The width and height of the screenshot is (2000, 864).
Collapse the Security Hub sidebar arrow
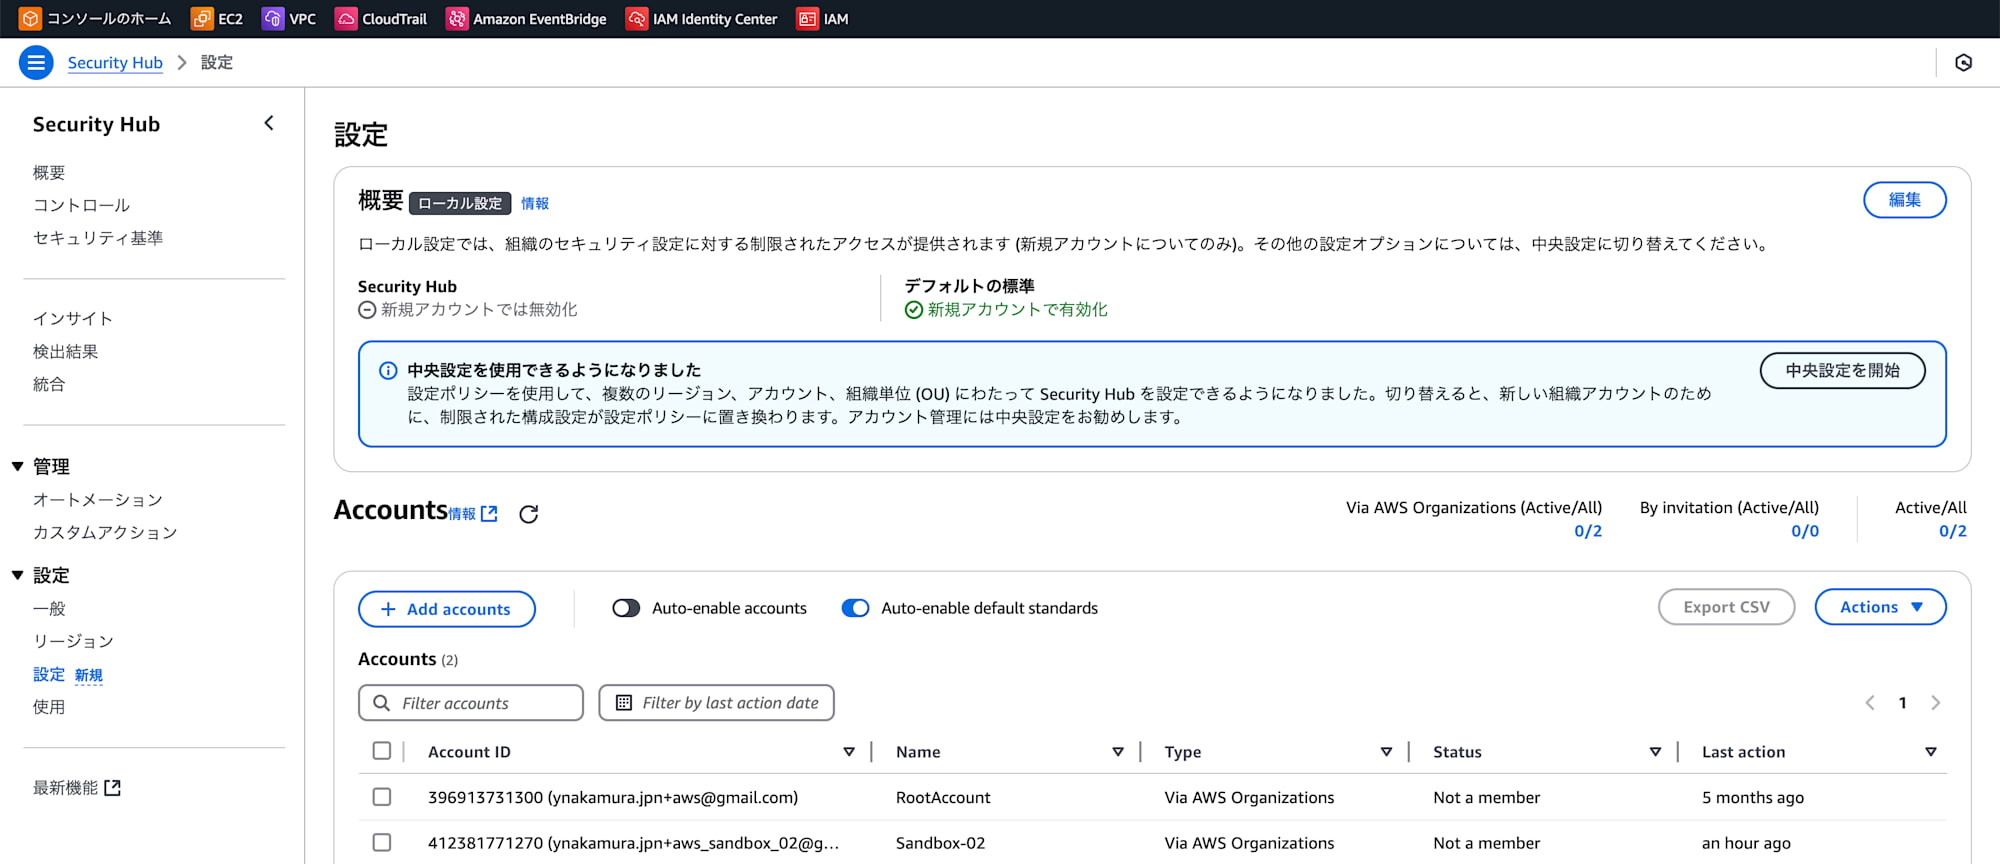point(268,123)
